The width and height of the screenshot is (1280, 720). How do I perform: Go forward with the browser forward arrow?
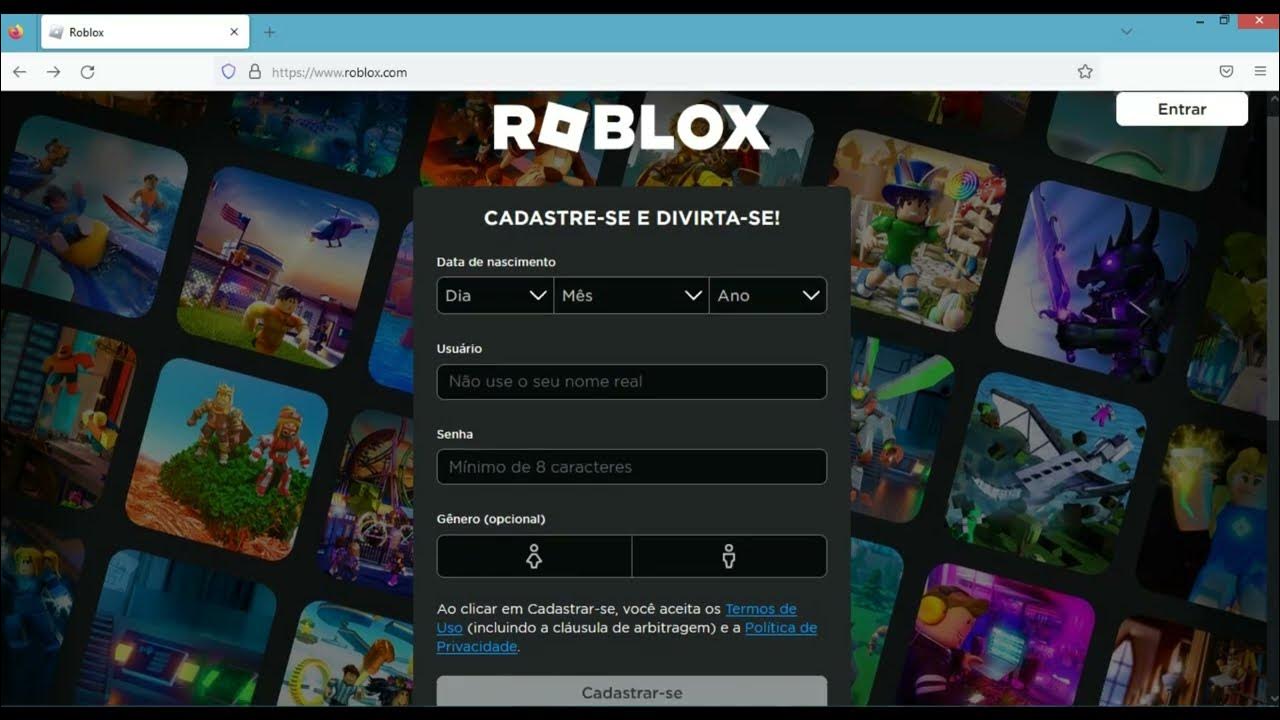pyautogui.click(x=54, y=72)
